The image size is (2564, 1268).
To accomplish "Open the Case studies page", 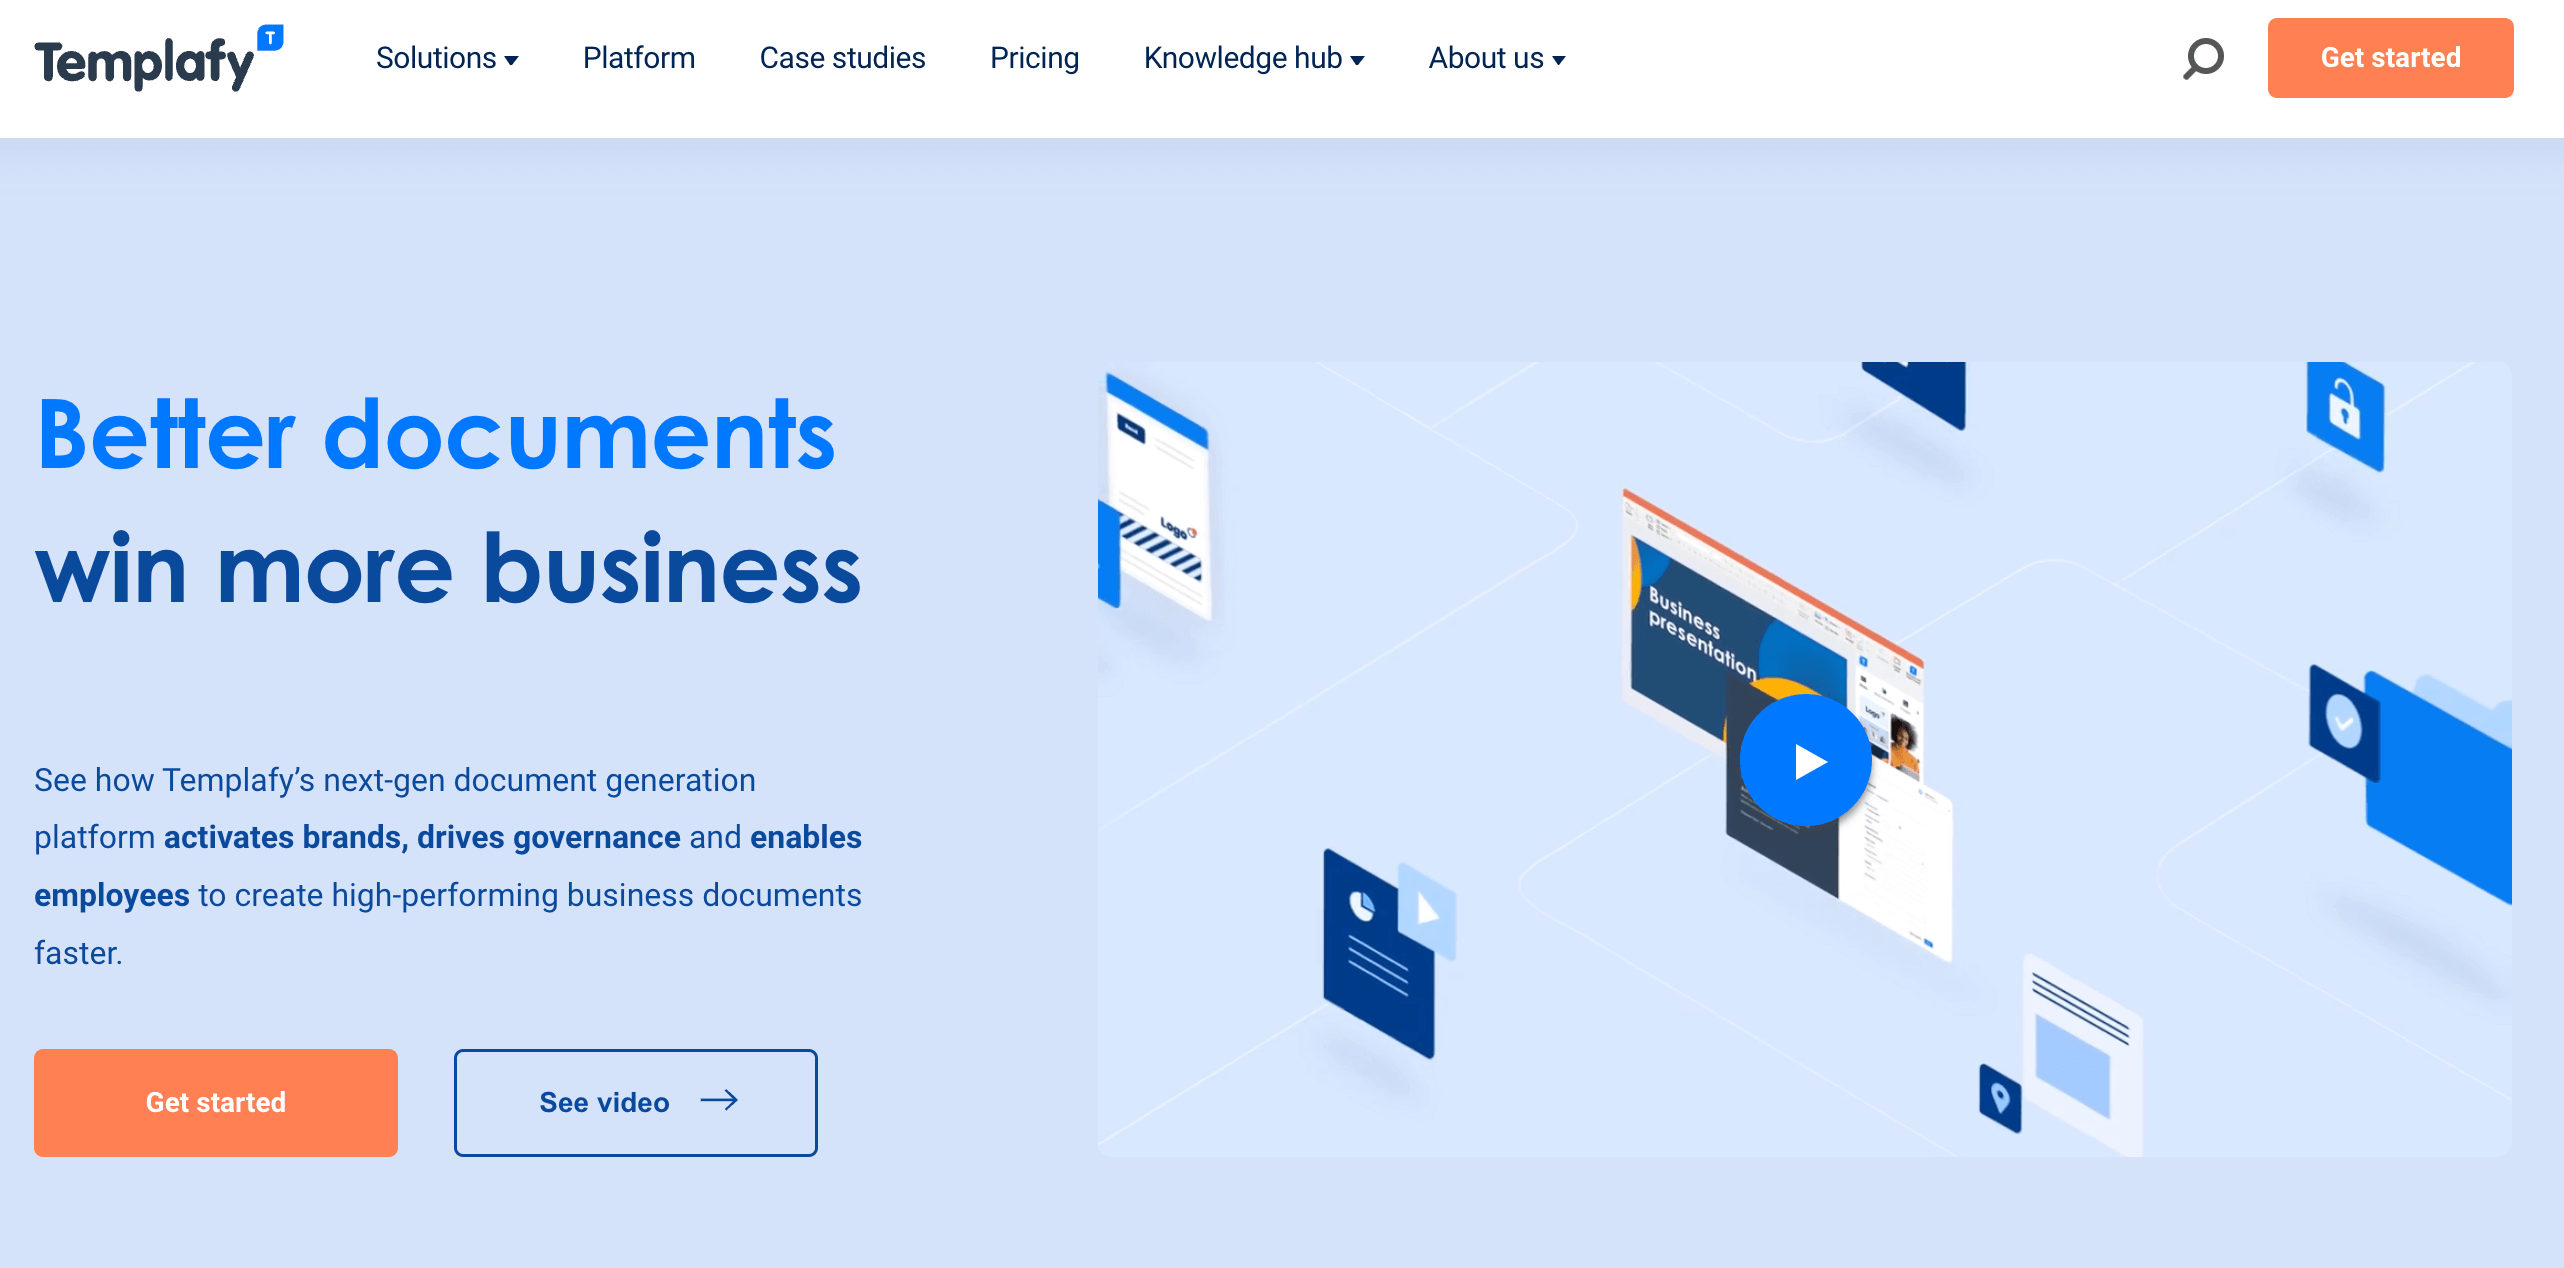I will [x=844, y=57].
